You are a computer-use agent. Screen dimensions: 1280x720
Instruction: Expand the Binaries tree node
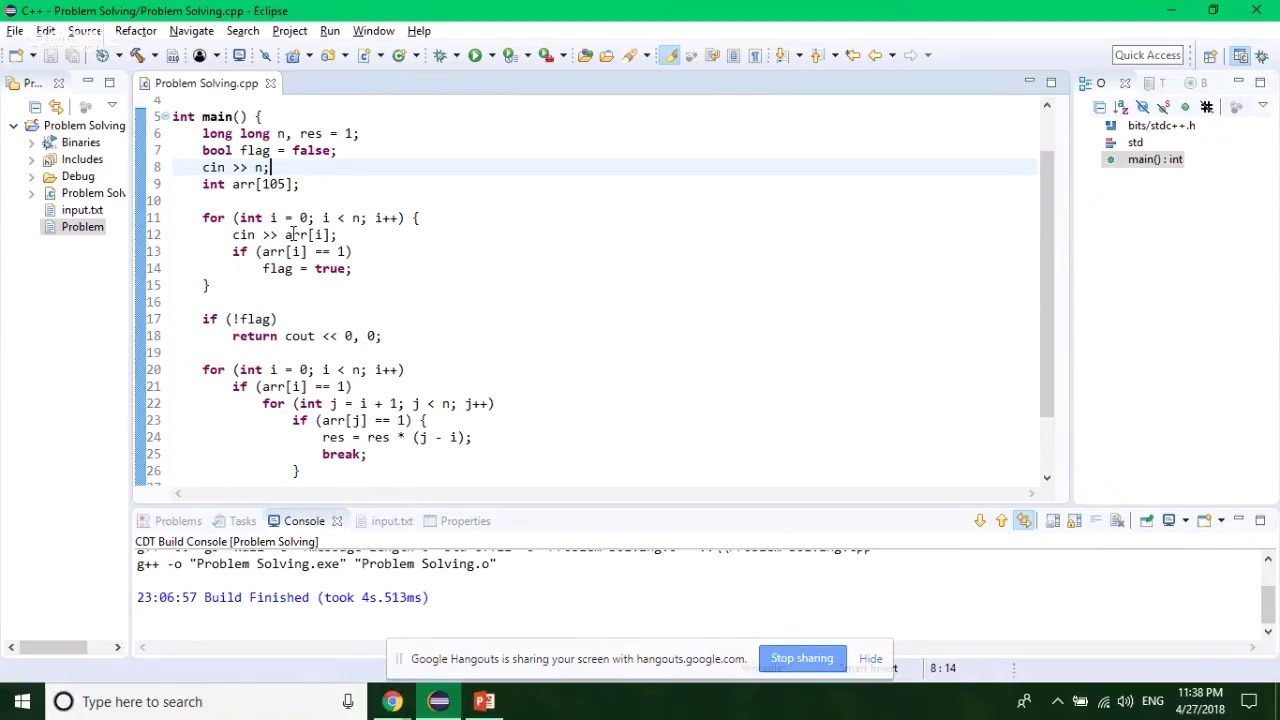pyautogui.click(x=31, y=143)
